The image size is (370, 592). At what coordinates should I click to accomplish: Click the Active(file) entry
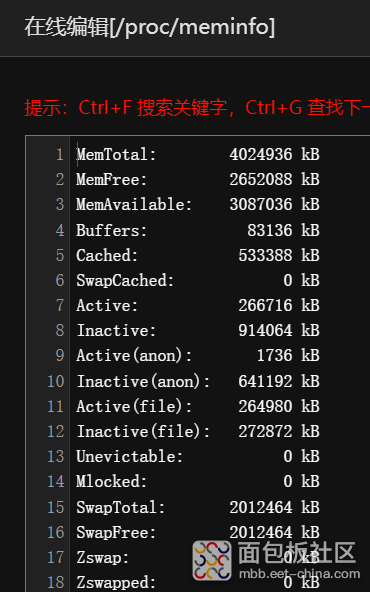pyautogui.click(x=198, y=406)
